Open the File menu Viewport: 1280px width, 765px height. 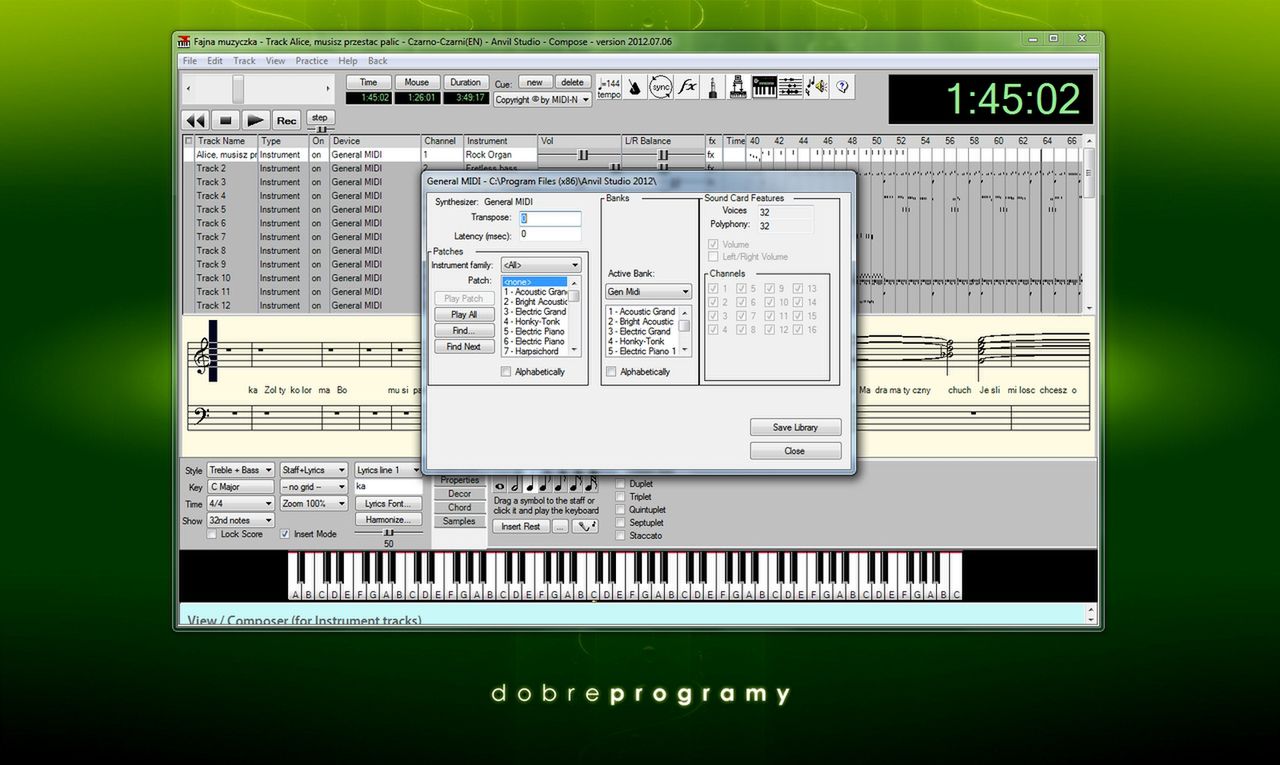[x=190, y=61]
